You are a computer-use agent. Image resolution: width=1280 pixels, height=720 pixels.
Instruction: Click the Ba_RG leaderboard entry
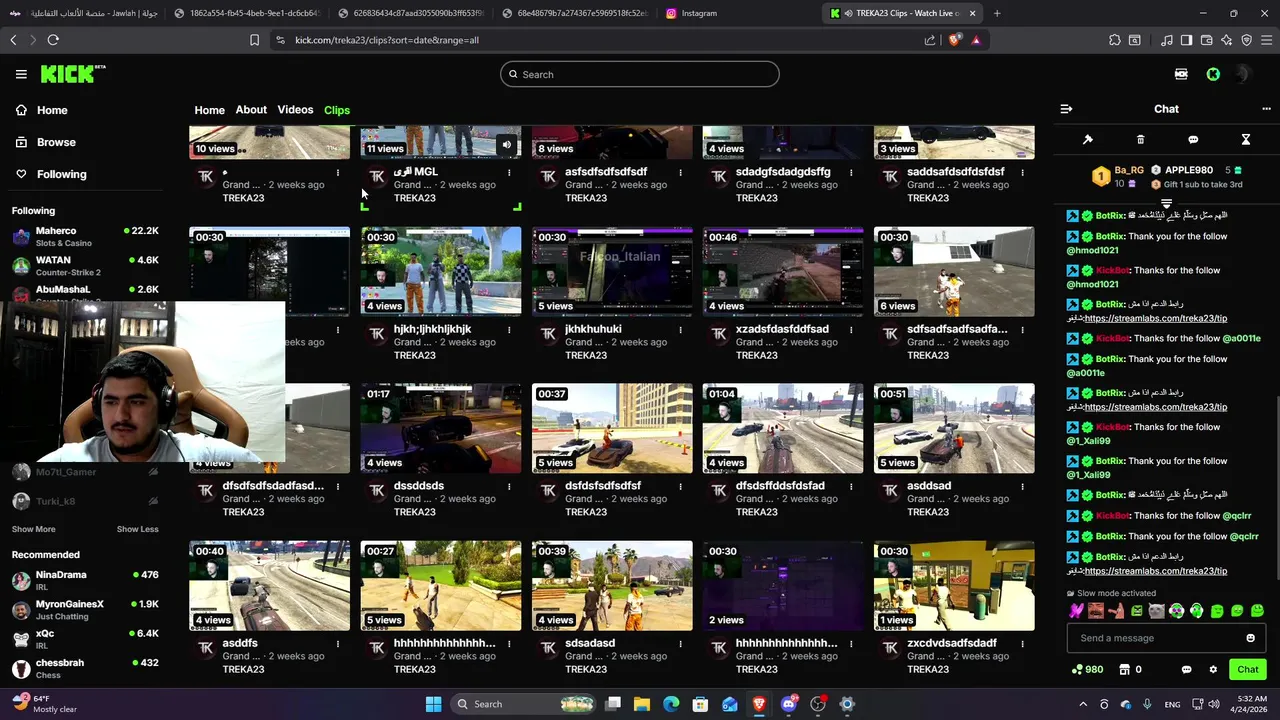click(x=1117, y=177)
